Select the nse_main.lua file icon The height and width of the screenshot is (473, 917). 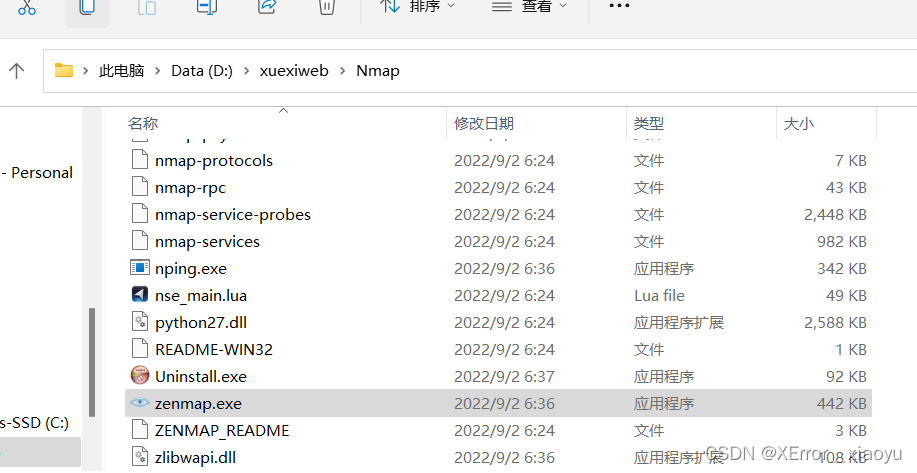(140, 295)
